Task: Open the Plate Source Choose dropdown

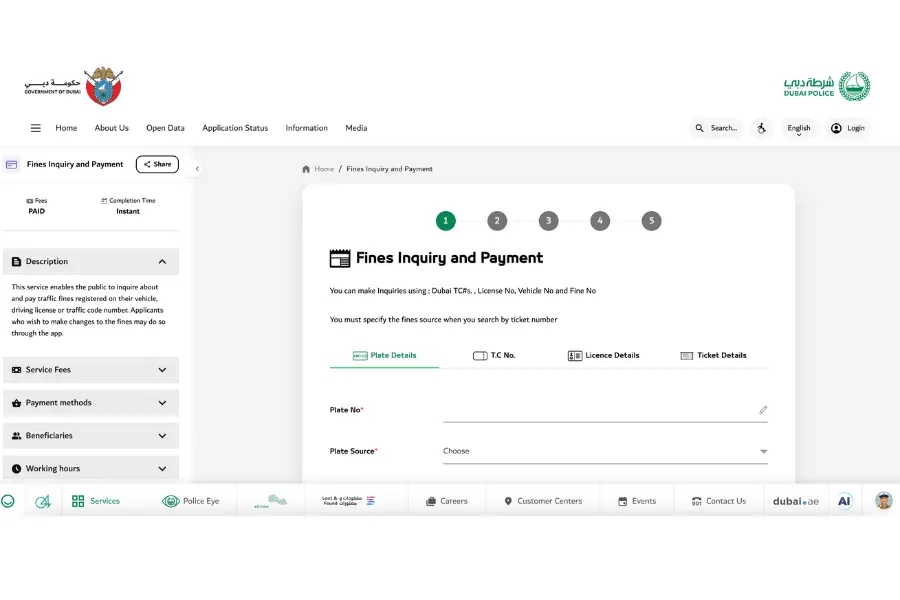Action: (605, 451)
